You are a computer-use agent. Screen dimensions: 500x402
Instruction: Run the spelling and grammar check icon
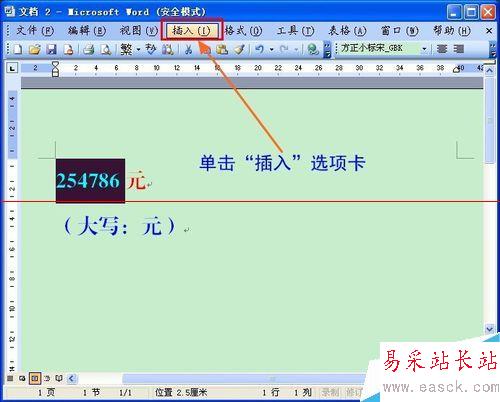[151, 49]
